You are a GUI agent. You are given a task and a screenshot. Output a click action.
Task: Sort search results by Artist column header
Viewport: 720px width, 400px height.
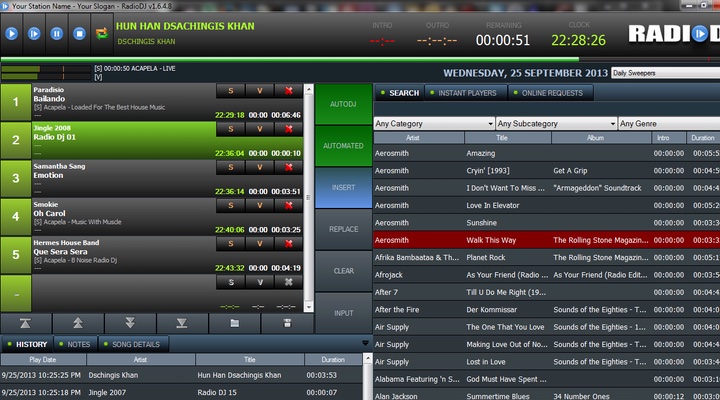(419, 138)
